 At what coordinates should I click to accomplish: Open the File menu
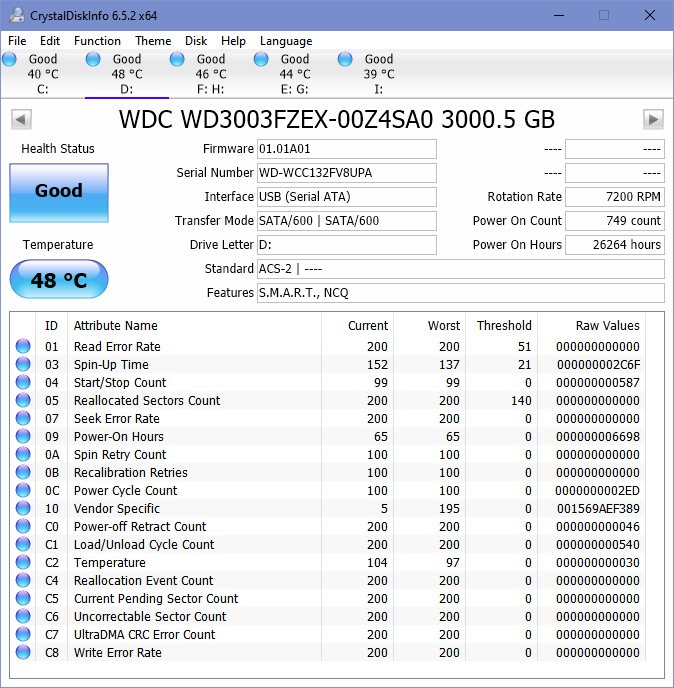coord(17,41)
